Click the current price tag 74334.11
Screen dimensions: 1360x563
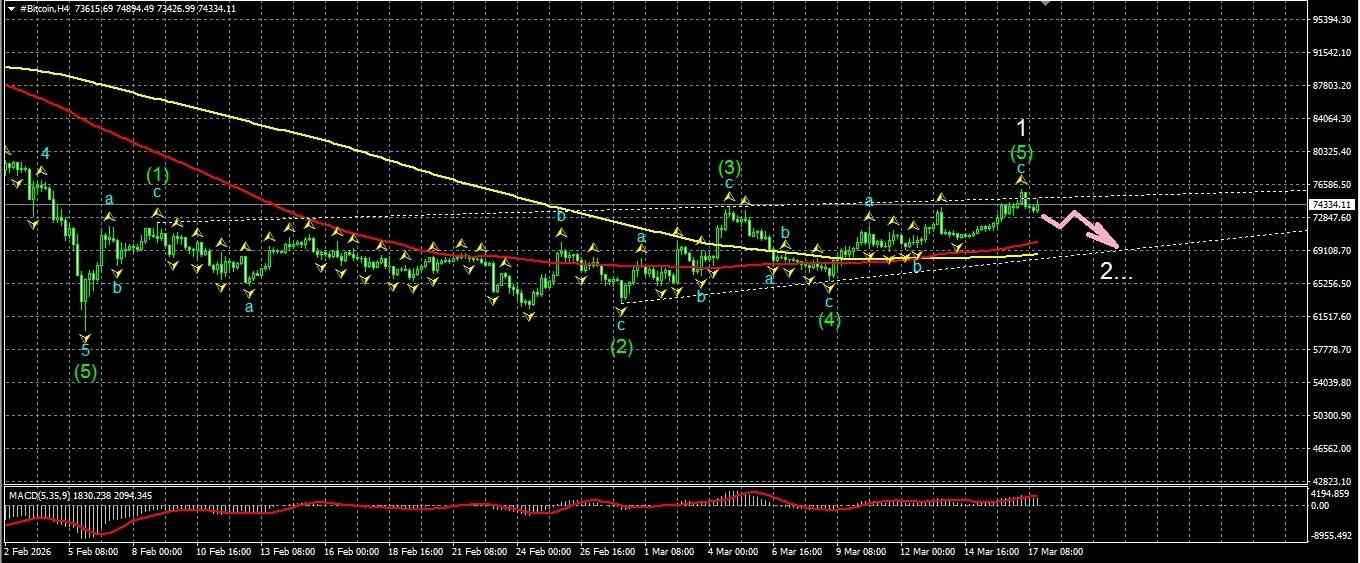1329,204
